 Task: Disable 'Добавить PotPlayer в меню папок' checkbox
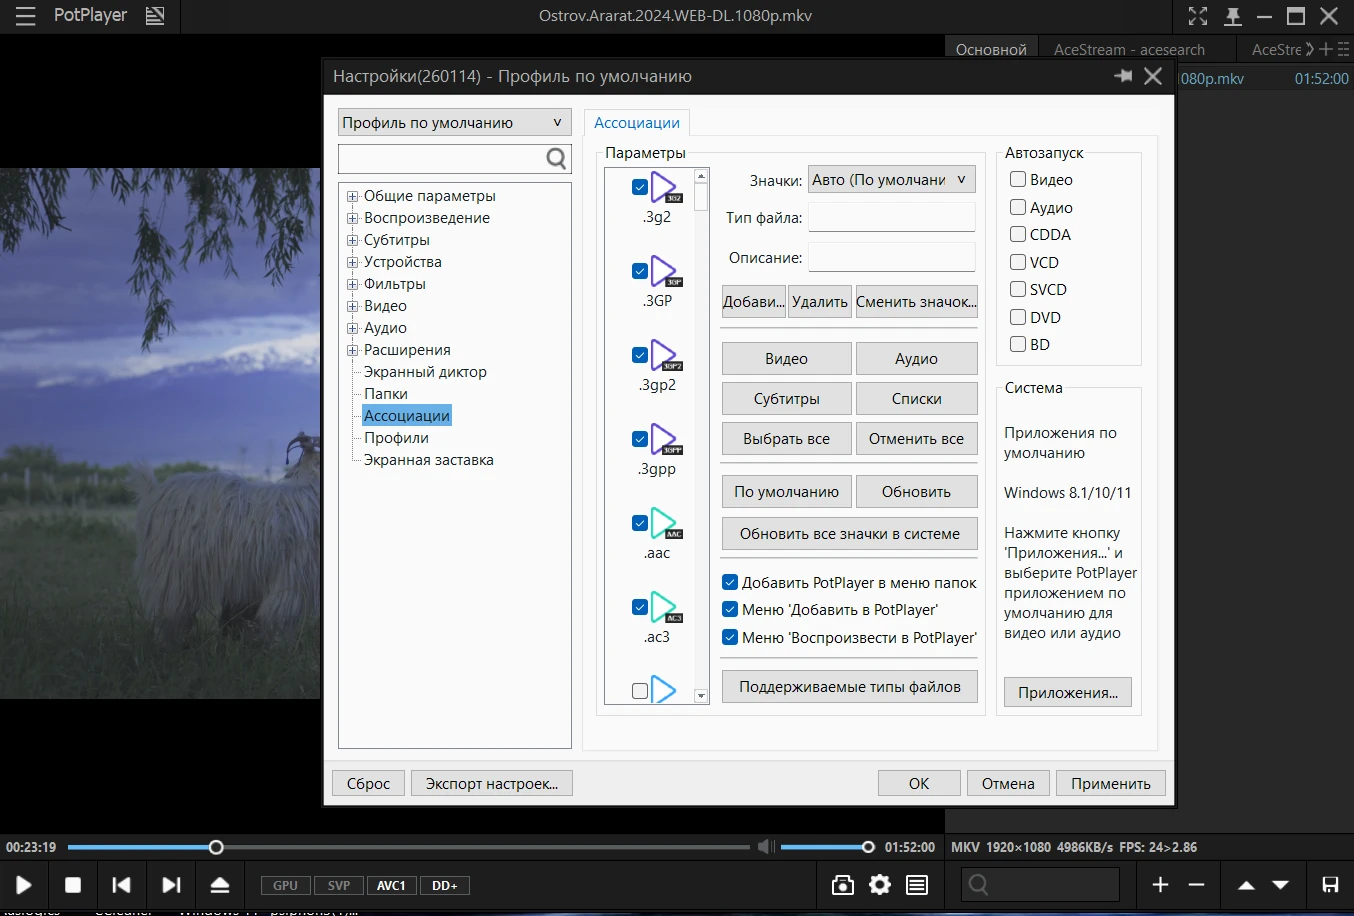tap(730, 582)
